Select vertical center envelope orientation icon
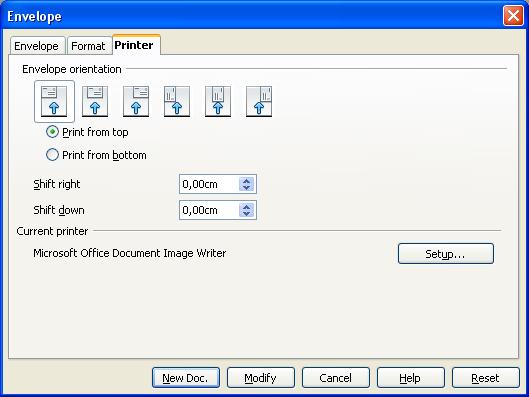Screen dimensions: 529x397 [x=218, y=101]
